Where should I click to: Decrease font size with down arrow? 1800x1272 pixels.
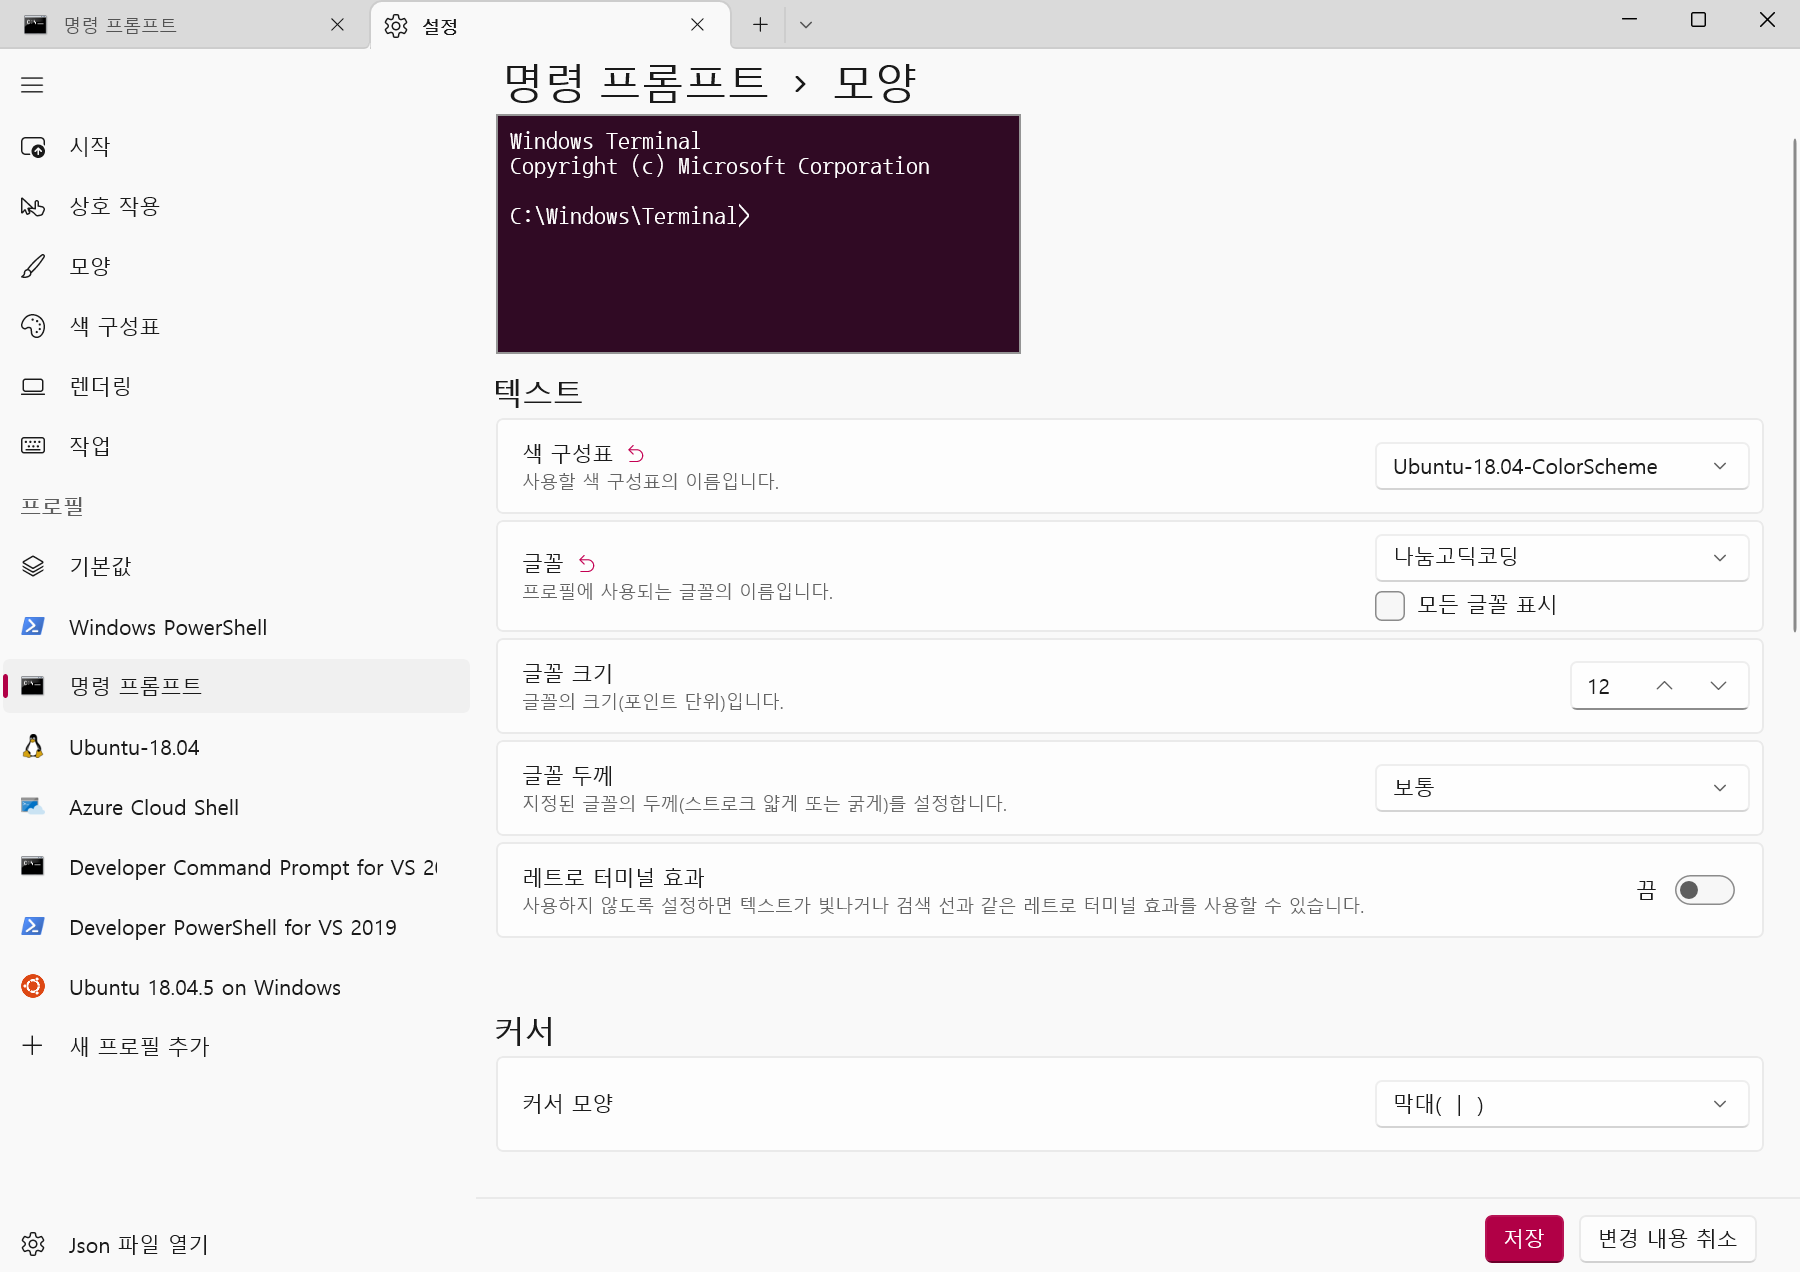(x=1718, y=686)
